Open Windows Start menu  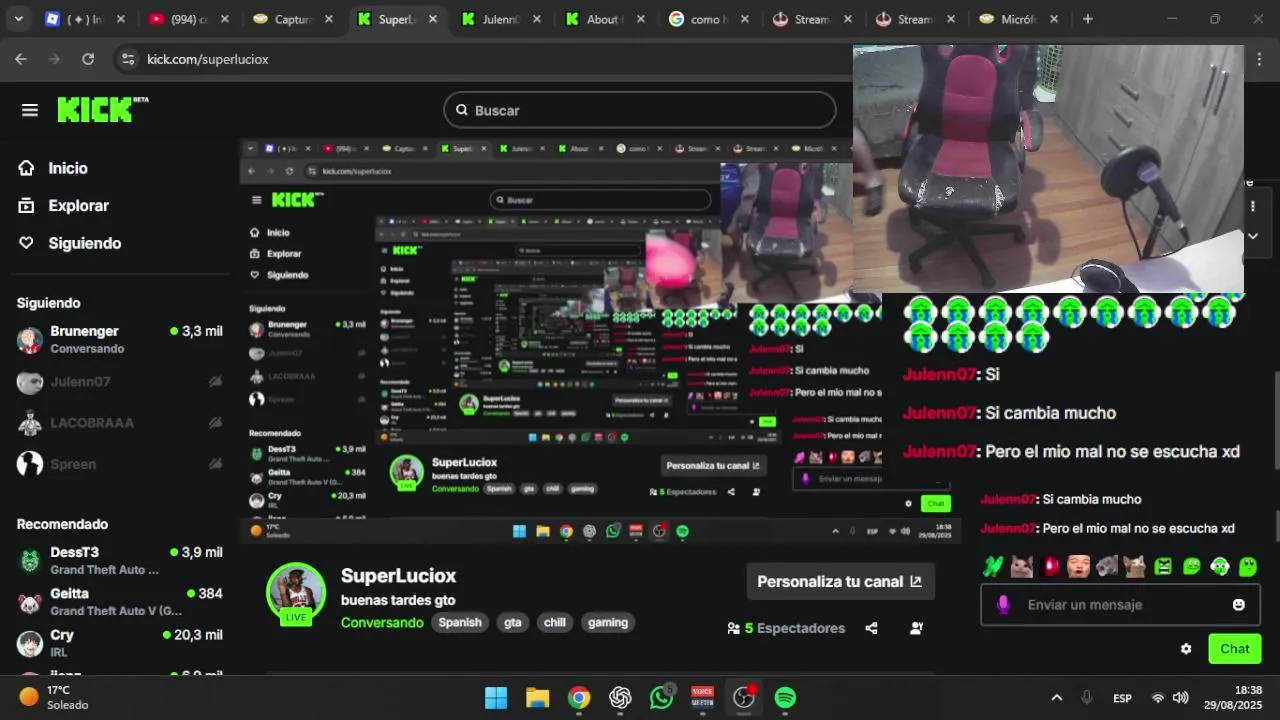pyautogui.click(x=495, y=698)
